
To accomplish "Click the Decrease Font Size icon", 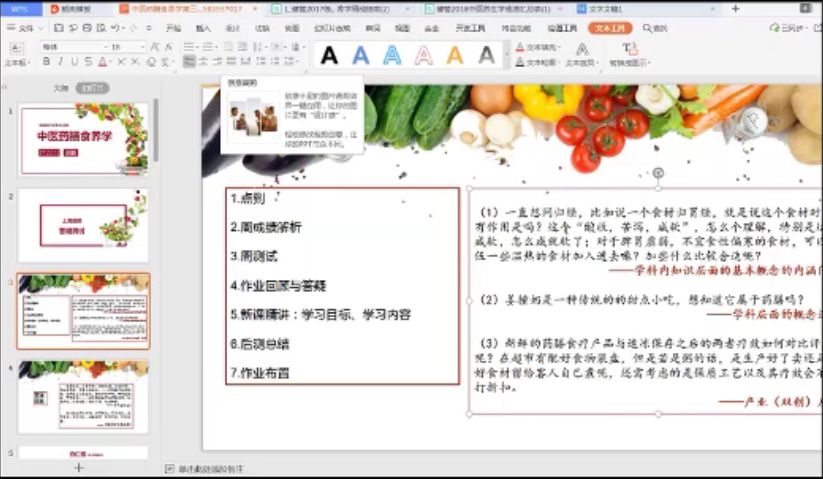I will coord(168,47).
